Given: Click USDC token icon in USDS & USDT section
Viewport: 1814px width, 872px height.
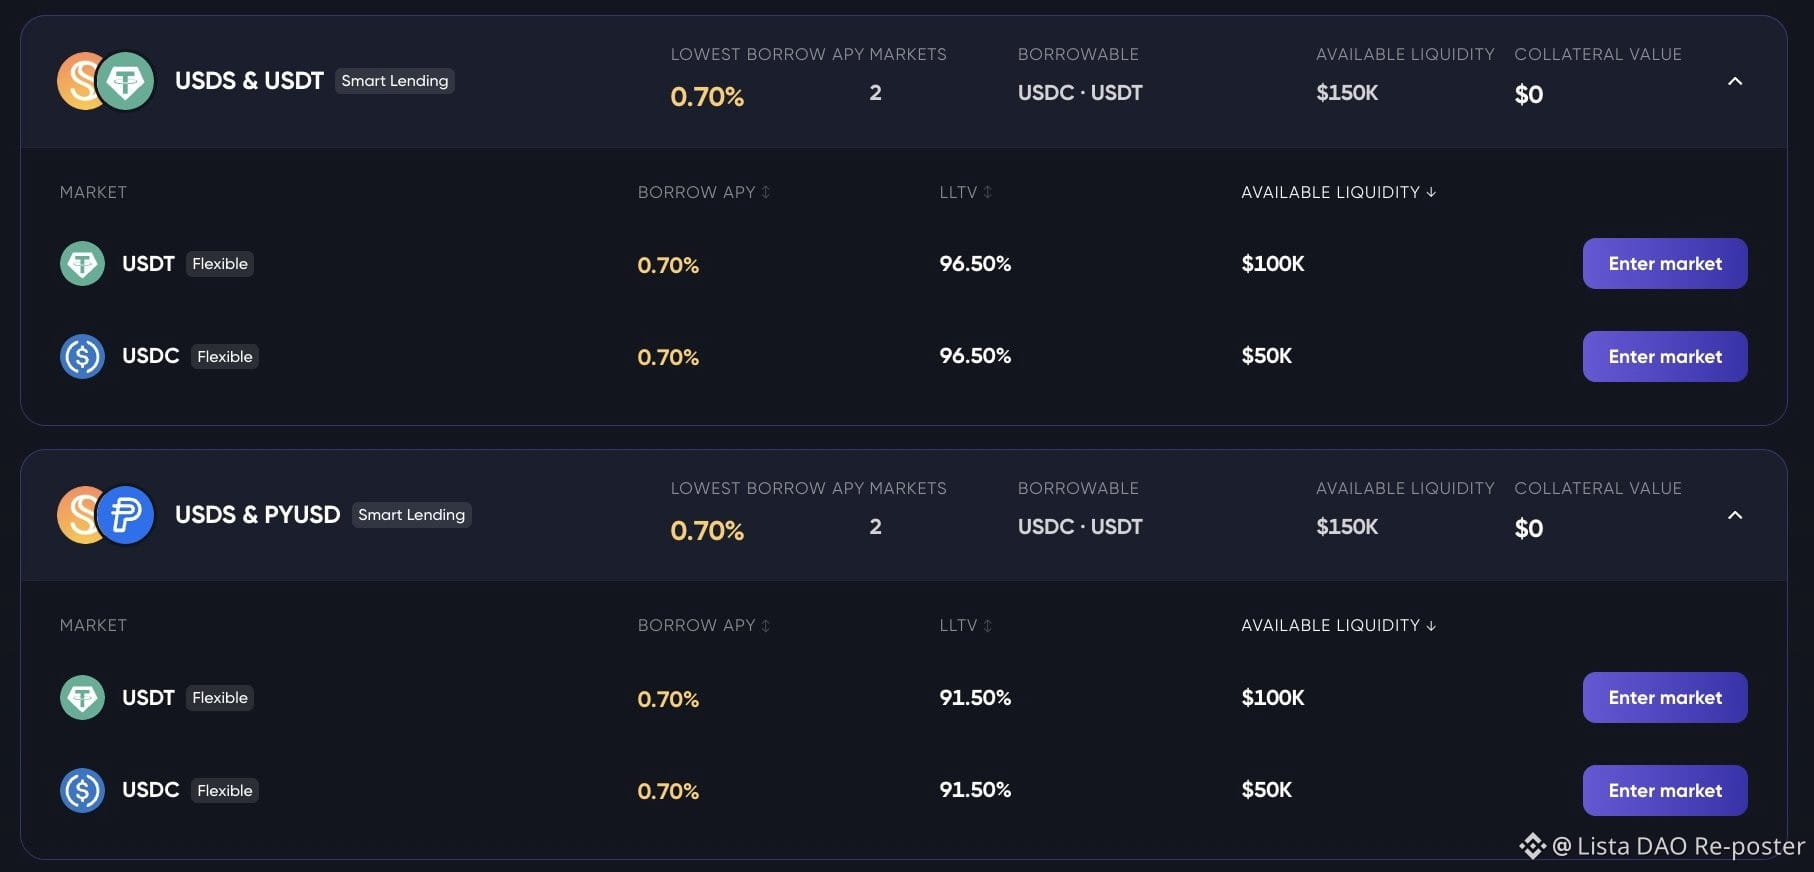Looking at the screenshot, I should coord(82,357).
